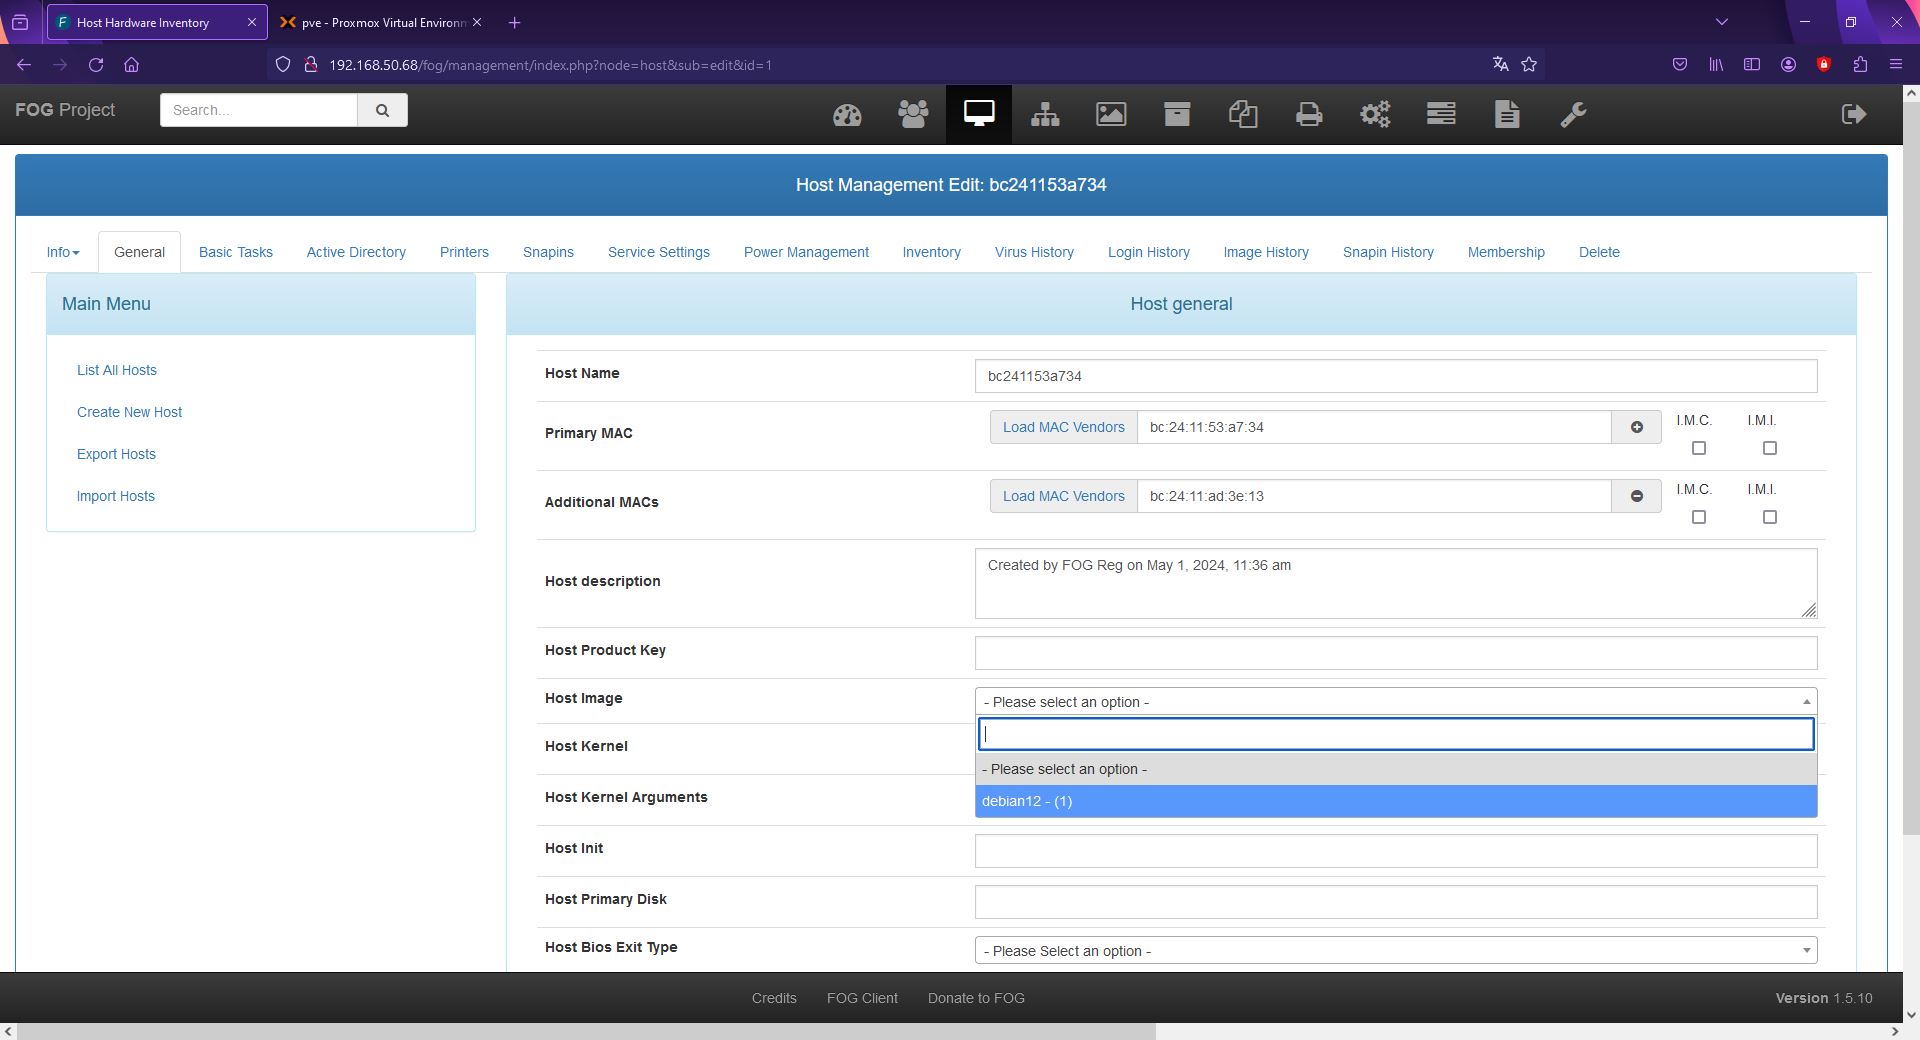Open the Images management icon
Image resolution: width=1920 pixels, height=1040 pixels.
pyautogui.click(x=1111, y=114)
